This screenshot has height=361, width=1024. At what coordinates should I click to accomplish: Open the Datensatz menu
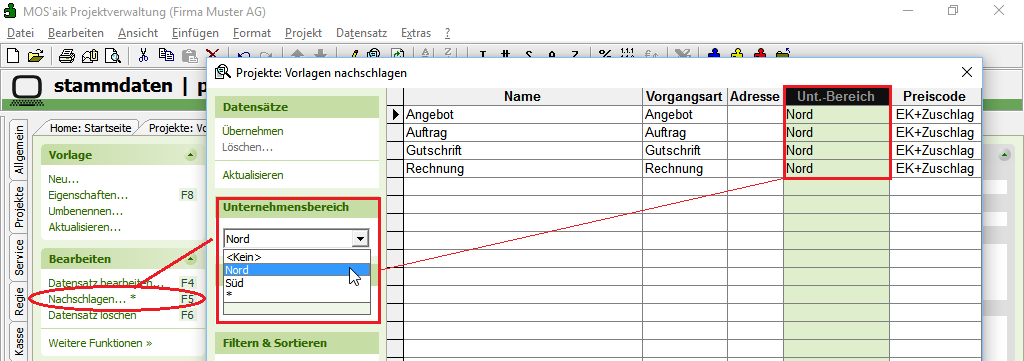coord(361,33)
